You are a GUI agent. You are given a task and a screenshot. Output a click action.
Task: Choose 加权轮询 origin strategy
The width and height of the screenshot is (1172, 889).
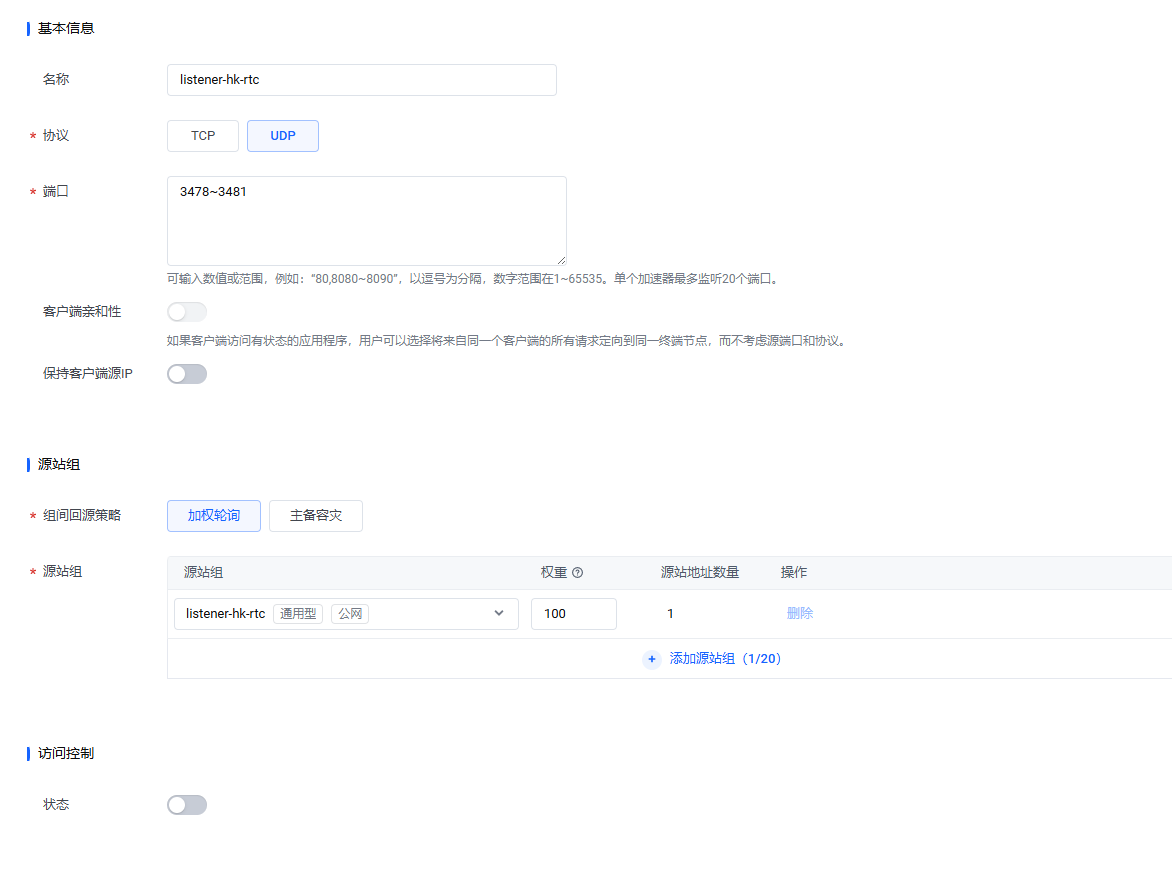[x=214, y=516]
